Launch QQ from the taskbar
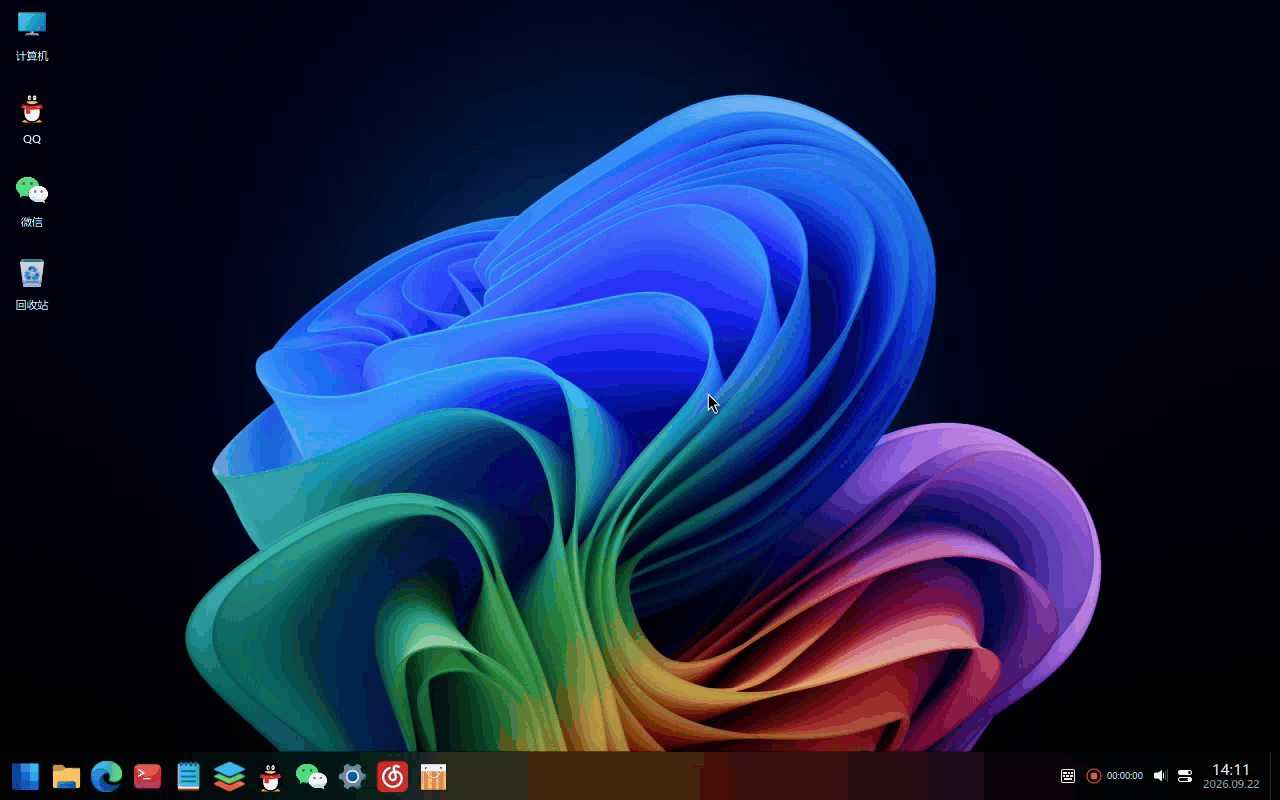This screenshot has width=1280, height=800. (270, 776)
